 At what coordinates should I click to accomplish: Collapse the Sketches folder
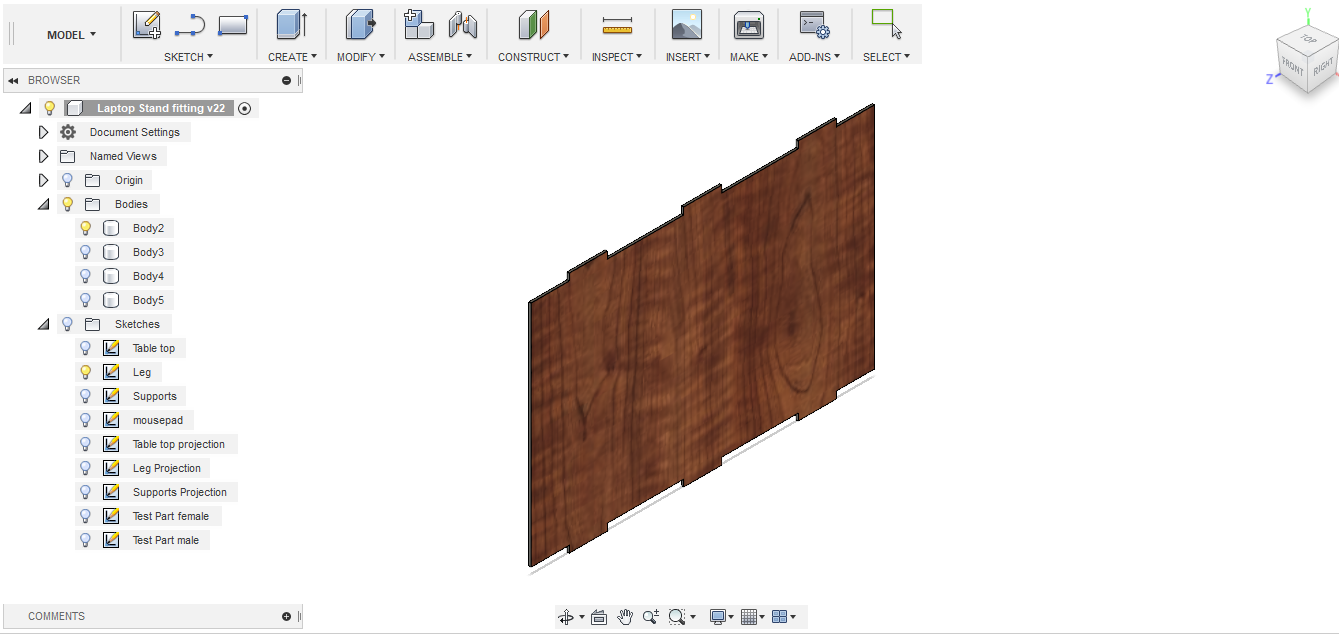click(x=43, y=324)
